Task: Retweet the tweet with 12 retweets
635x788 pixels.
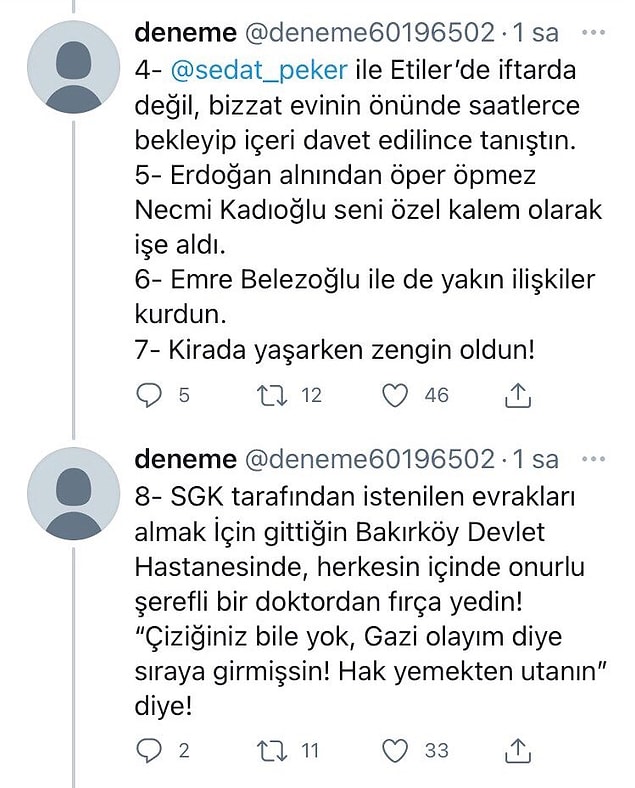Action: tap(272, 396)
